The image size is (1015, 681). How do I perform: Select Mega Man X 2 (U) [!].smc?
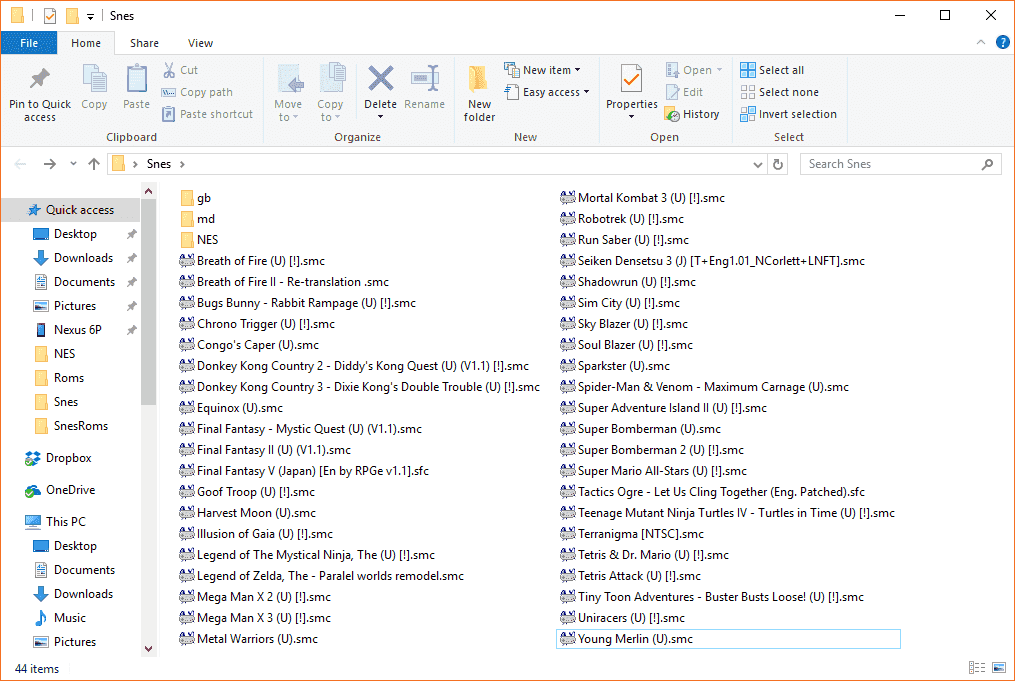[255, 597]
